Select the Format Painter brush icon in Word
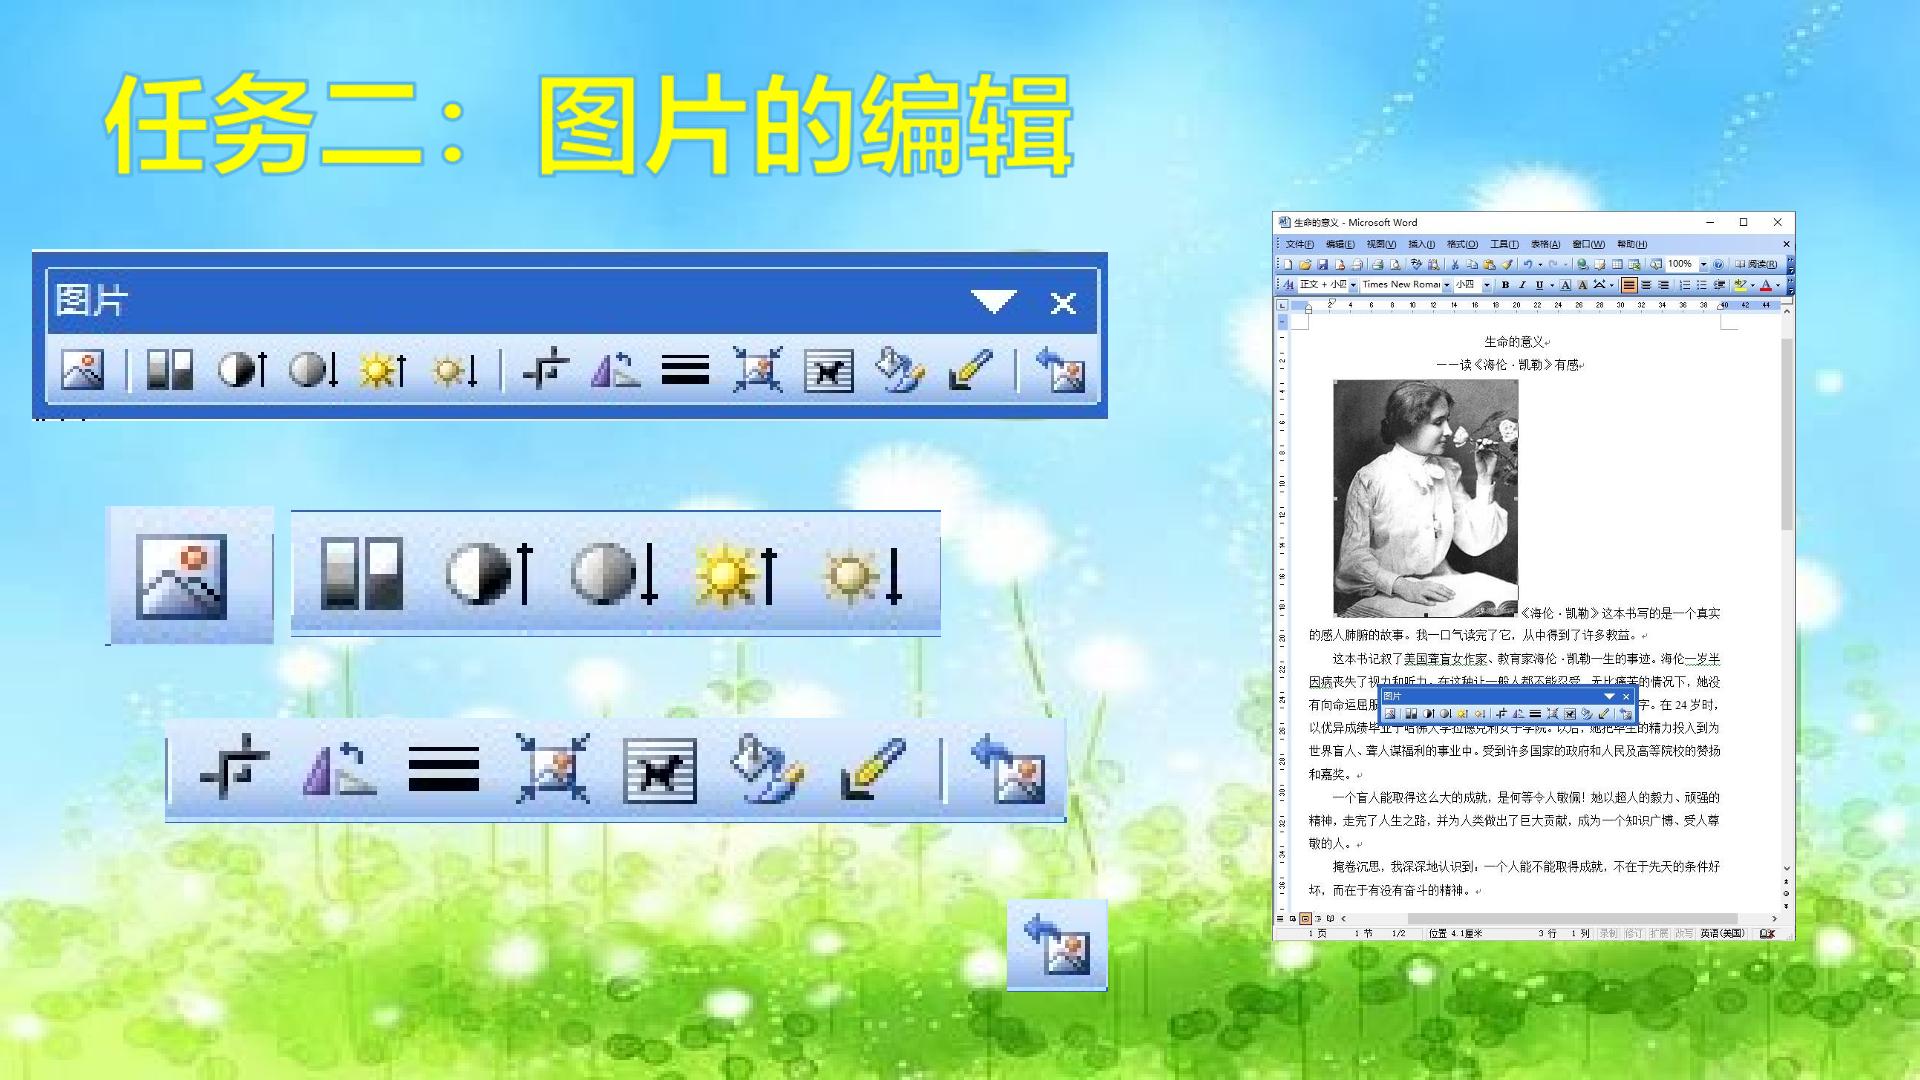1920x1080 pixels. pos(1507,264)
